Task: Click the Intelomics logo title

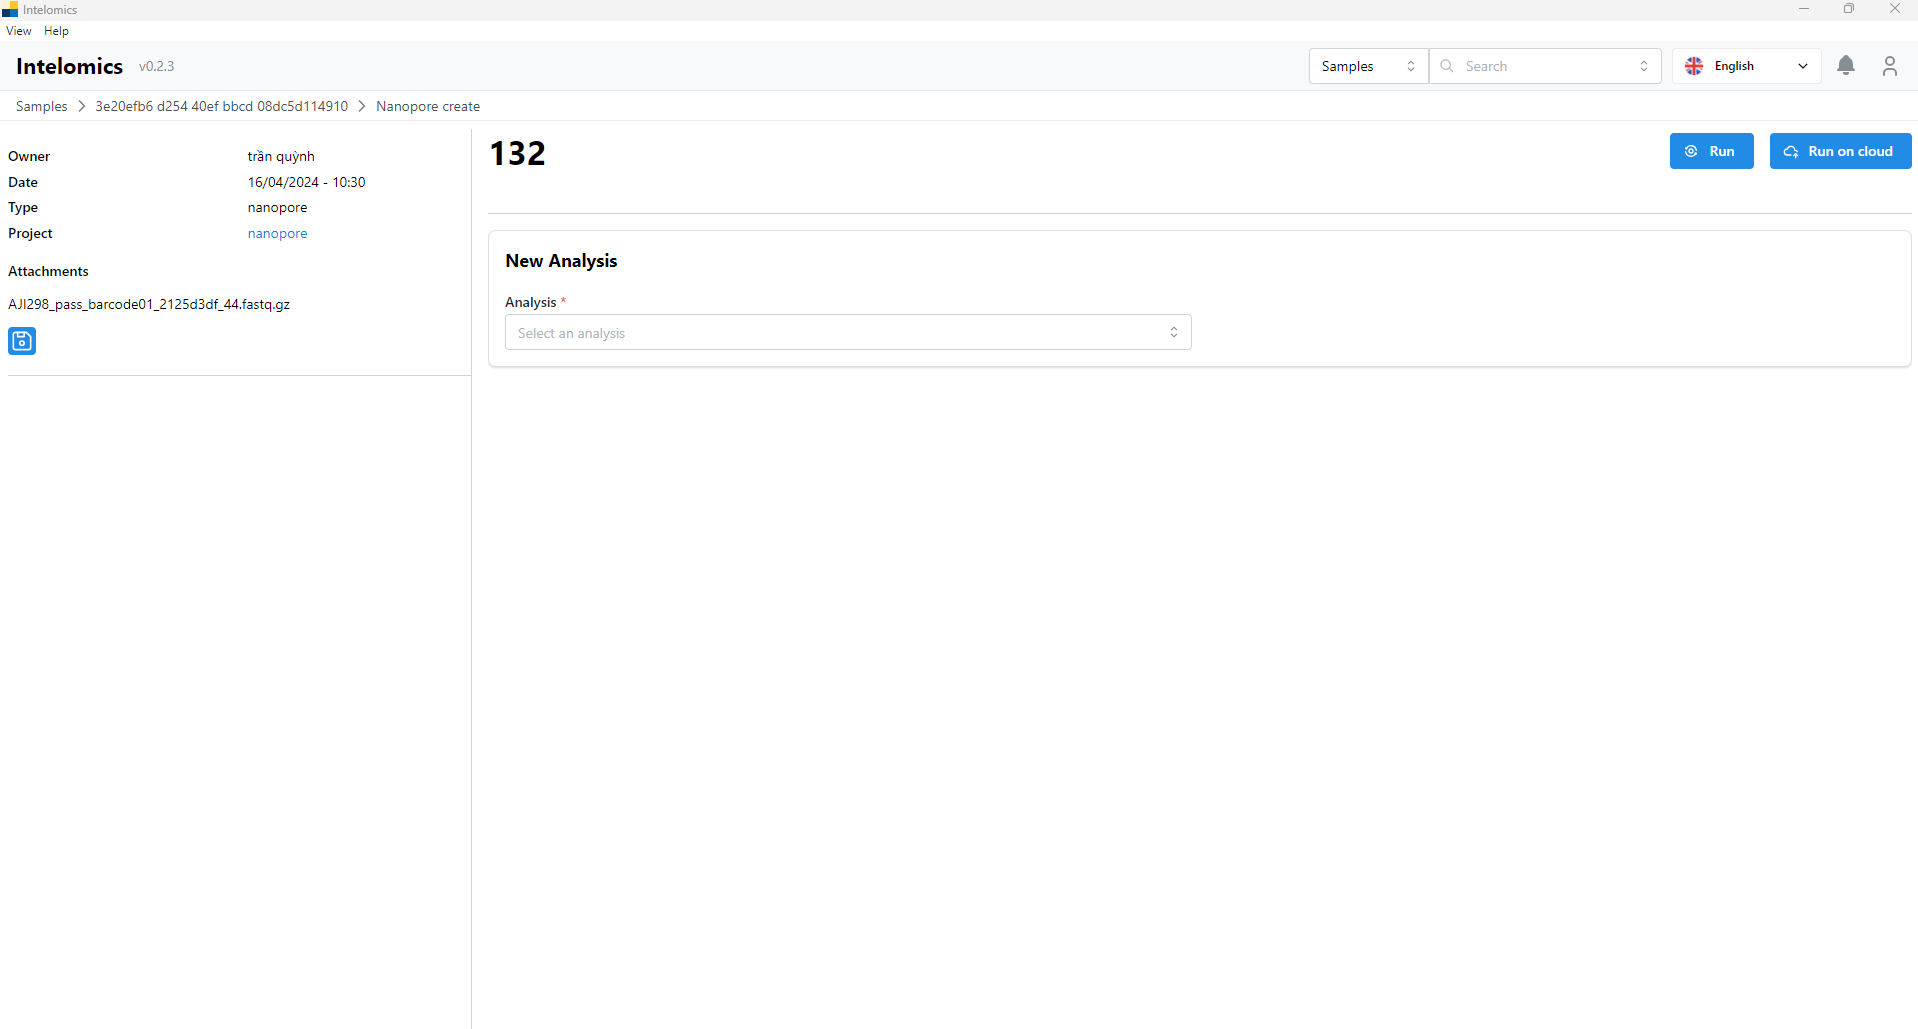Action: tap(70, 66)
